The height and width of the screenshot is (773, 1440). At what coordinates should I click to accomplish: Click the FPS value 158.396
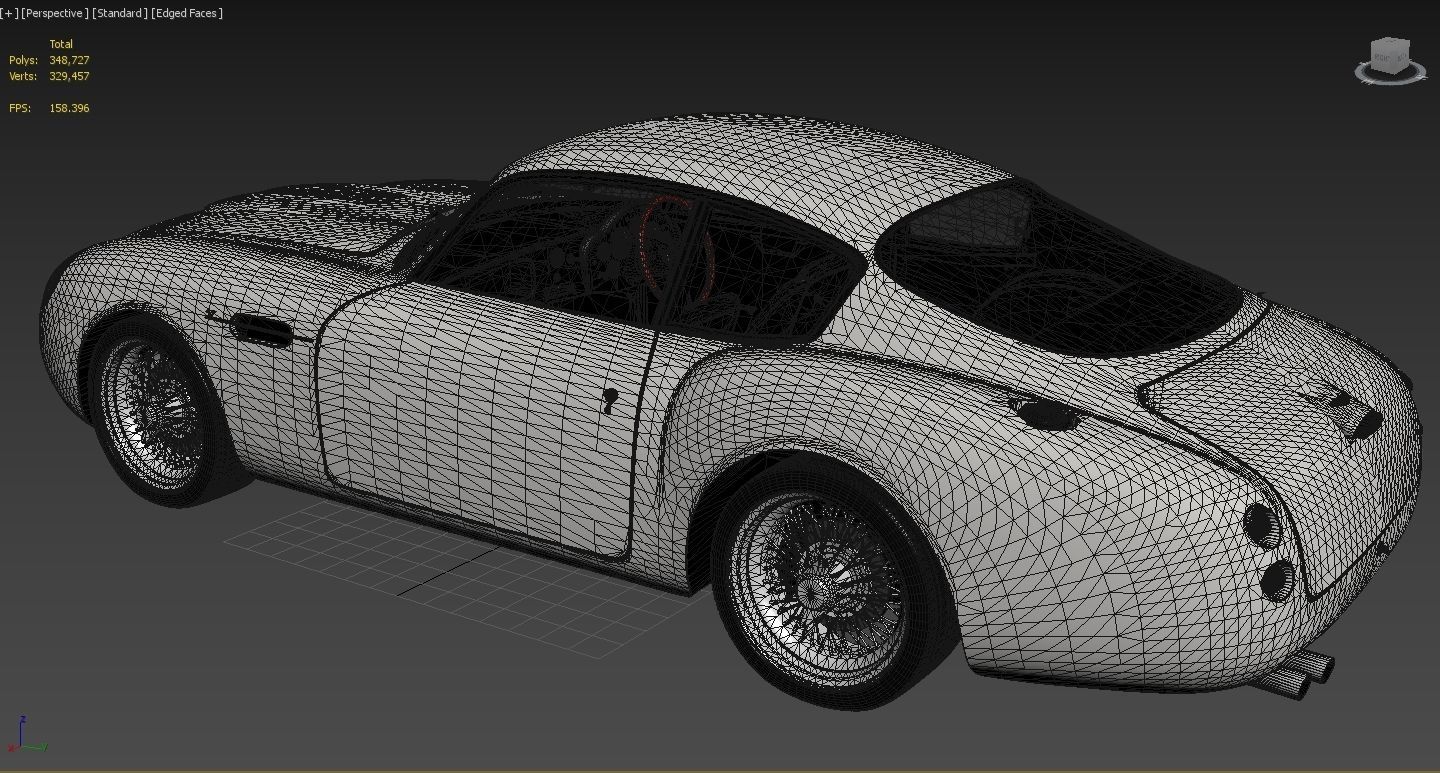(x=69, y=108)
